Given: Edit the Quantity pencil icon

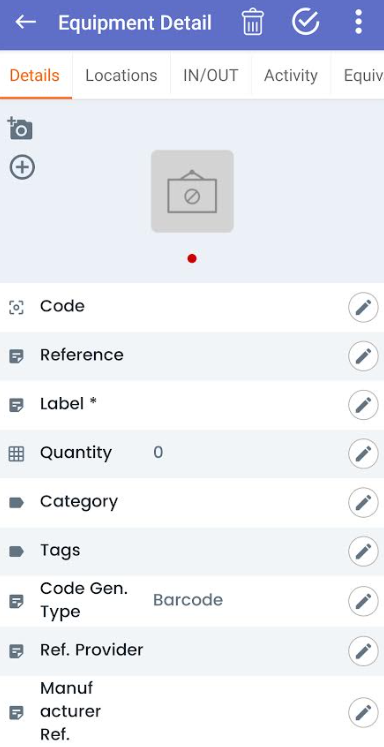Looking at the screenshot, I should [x=363, y=454].
